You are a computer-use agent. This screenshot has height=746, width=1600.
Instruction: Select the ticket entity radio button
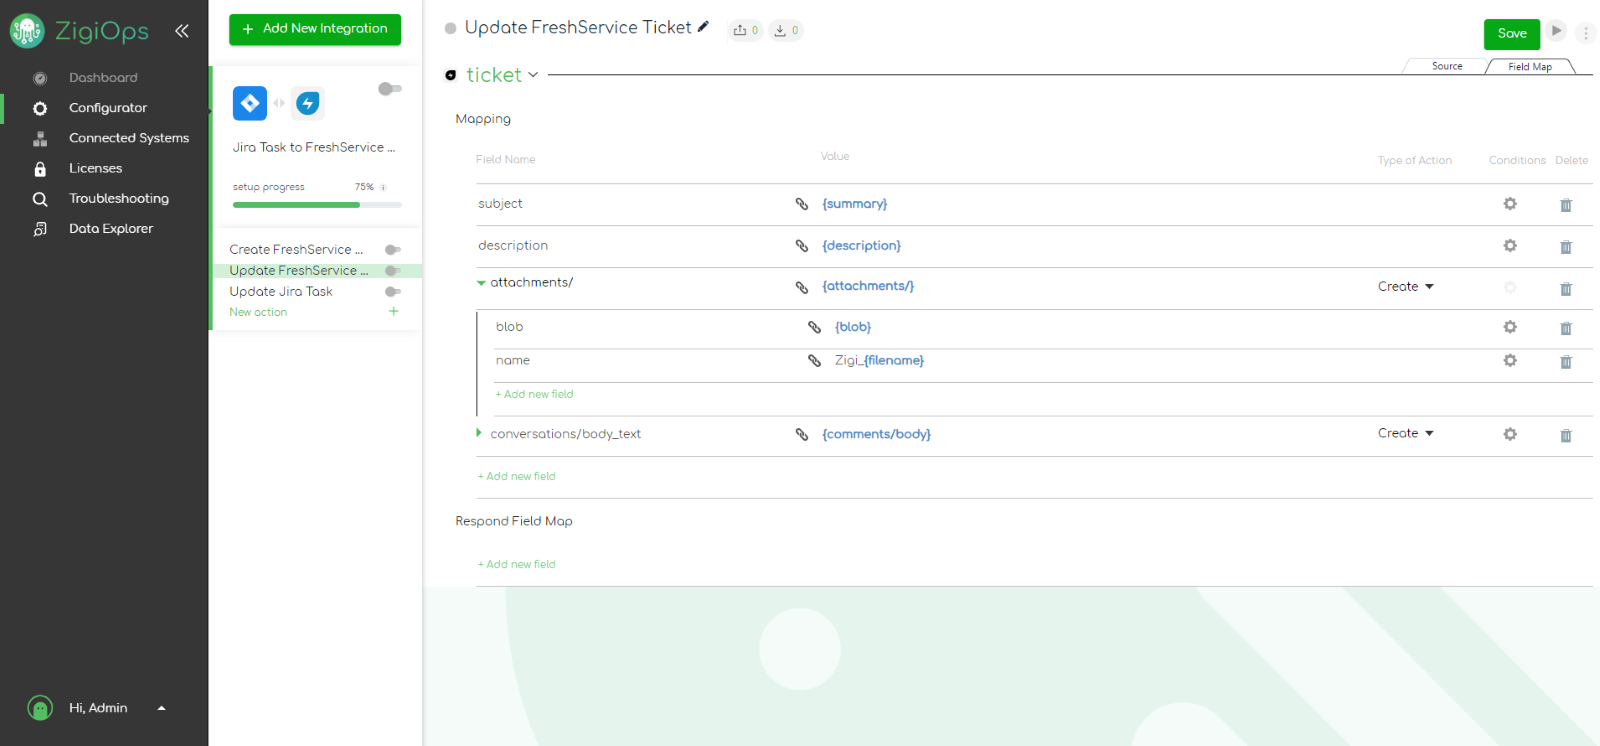click(x=451, y=75)
